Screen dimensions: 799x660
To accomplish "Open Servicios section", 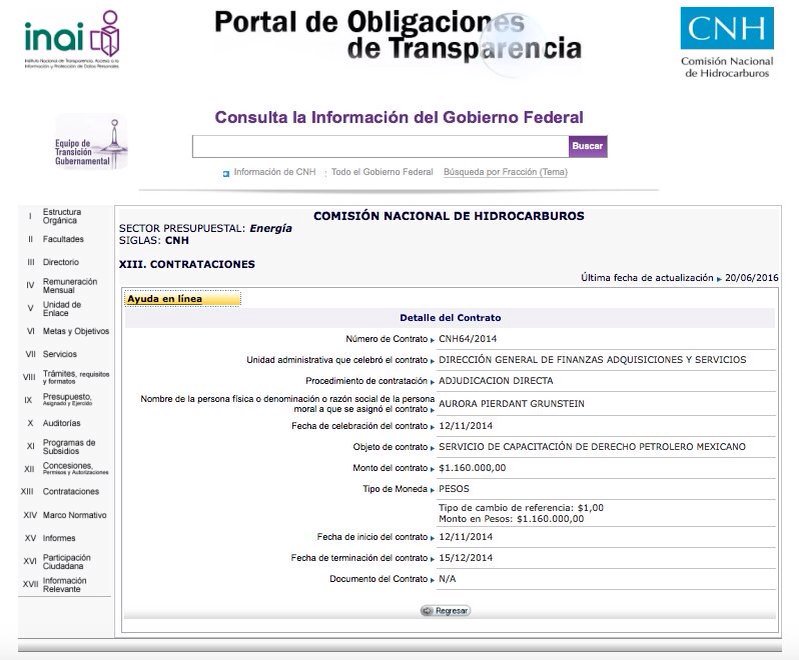I will (60, 354).
